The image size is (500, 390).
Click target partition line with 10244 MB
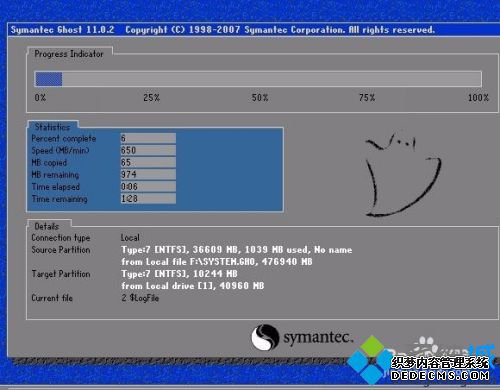click(x=179, y=274)
